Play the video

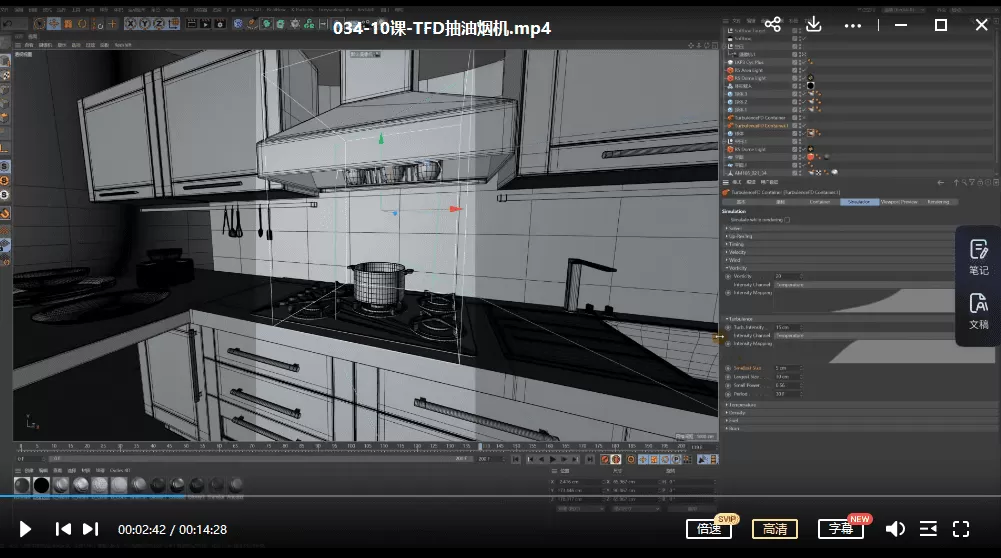pyautogui.click(x=26, y=529)
